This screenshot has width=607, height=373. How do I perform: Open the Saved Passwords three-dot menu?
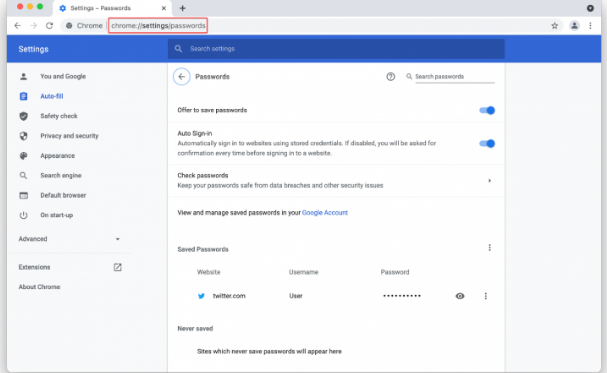(489, 248)
